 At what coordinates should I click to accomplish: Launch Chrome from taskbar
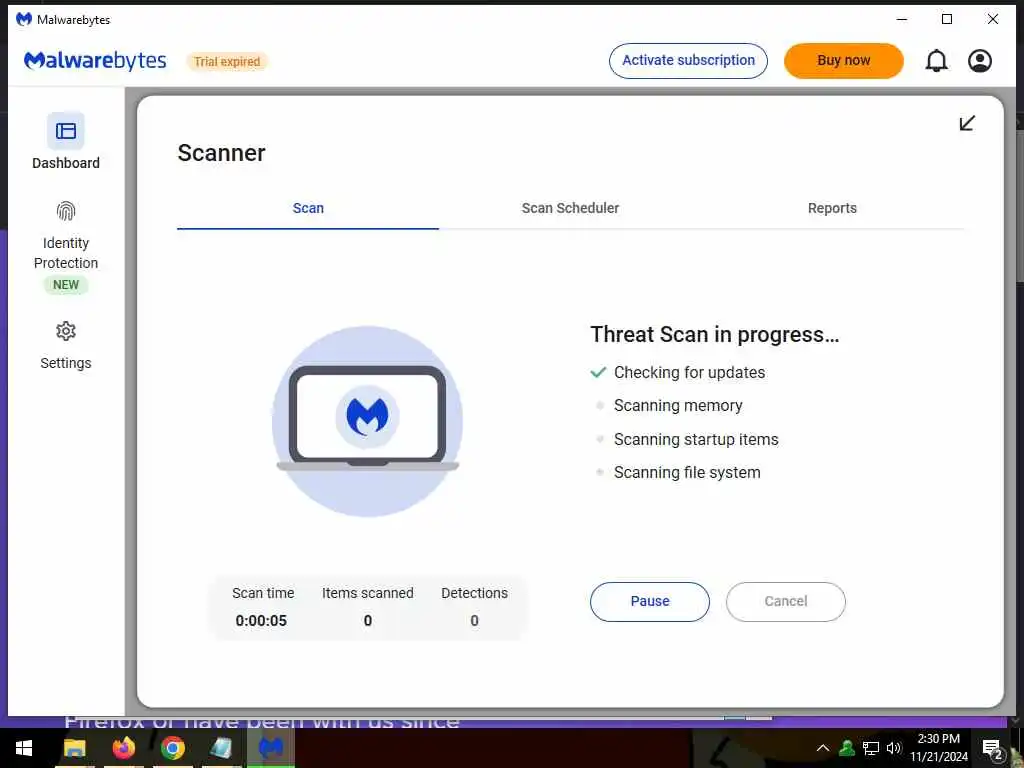[172, 748]
